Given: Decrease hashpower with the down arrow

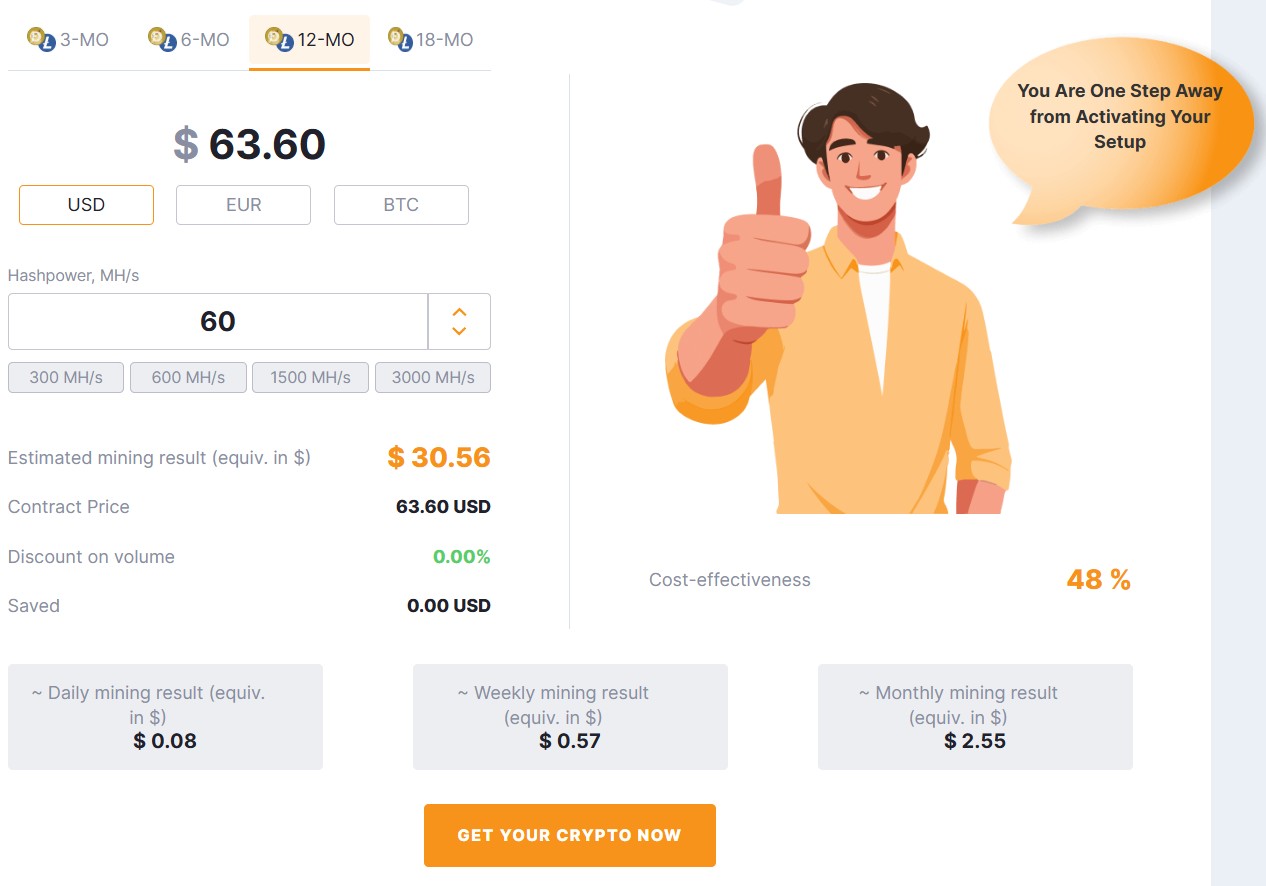Looking at the screenshot, I should pos(459,331).
